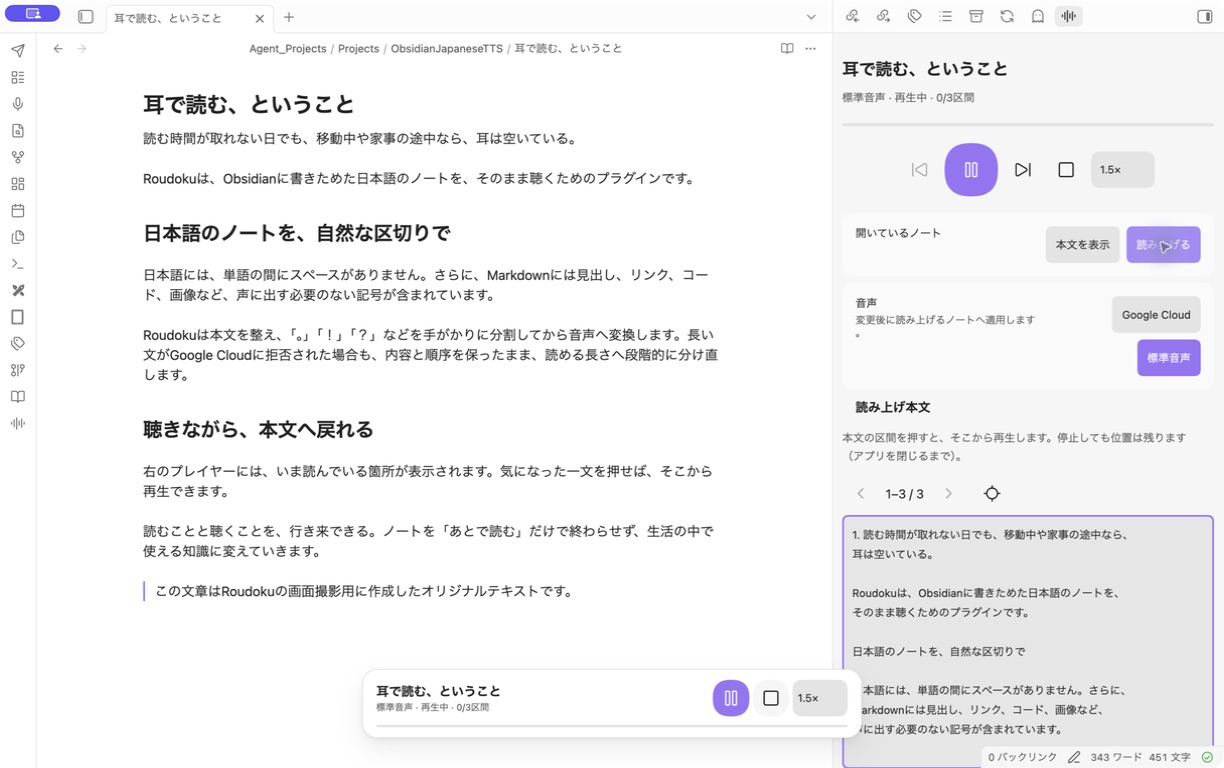Skip to previous segment in sidebar player

point(919,170)
